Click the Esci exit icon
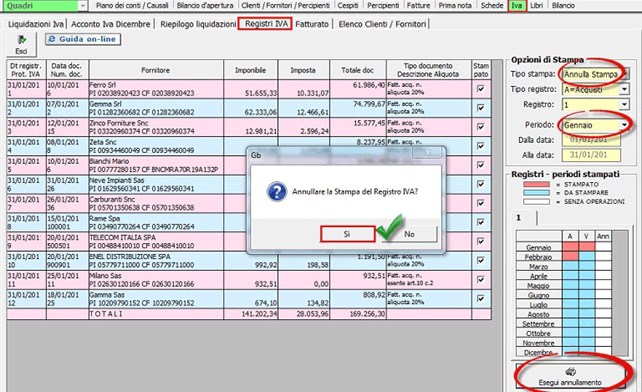 pyautogui.click(x=21, y=40)
